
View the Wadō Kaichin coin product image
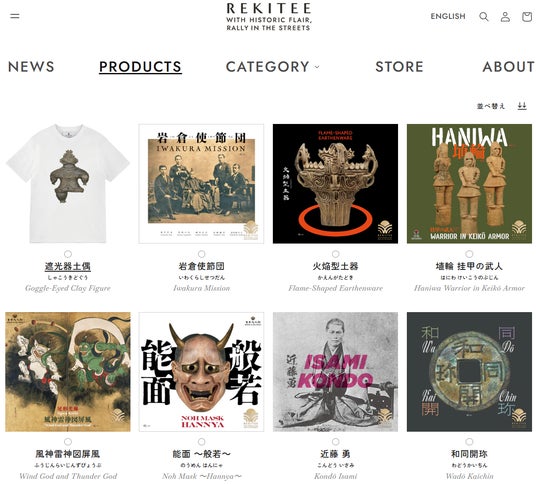tap(469, 372)
